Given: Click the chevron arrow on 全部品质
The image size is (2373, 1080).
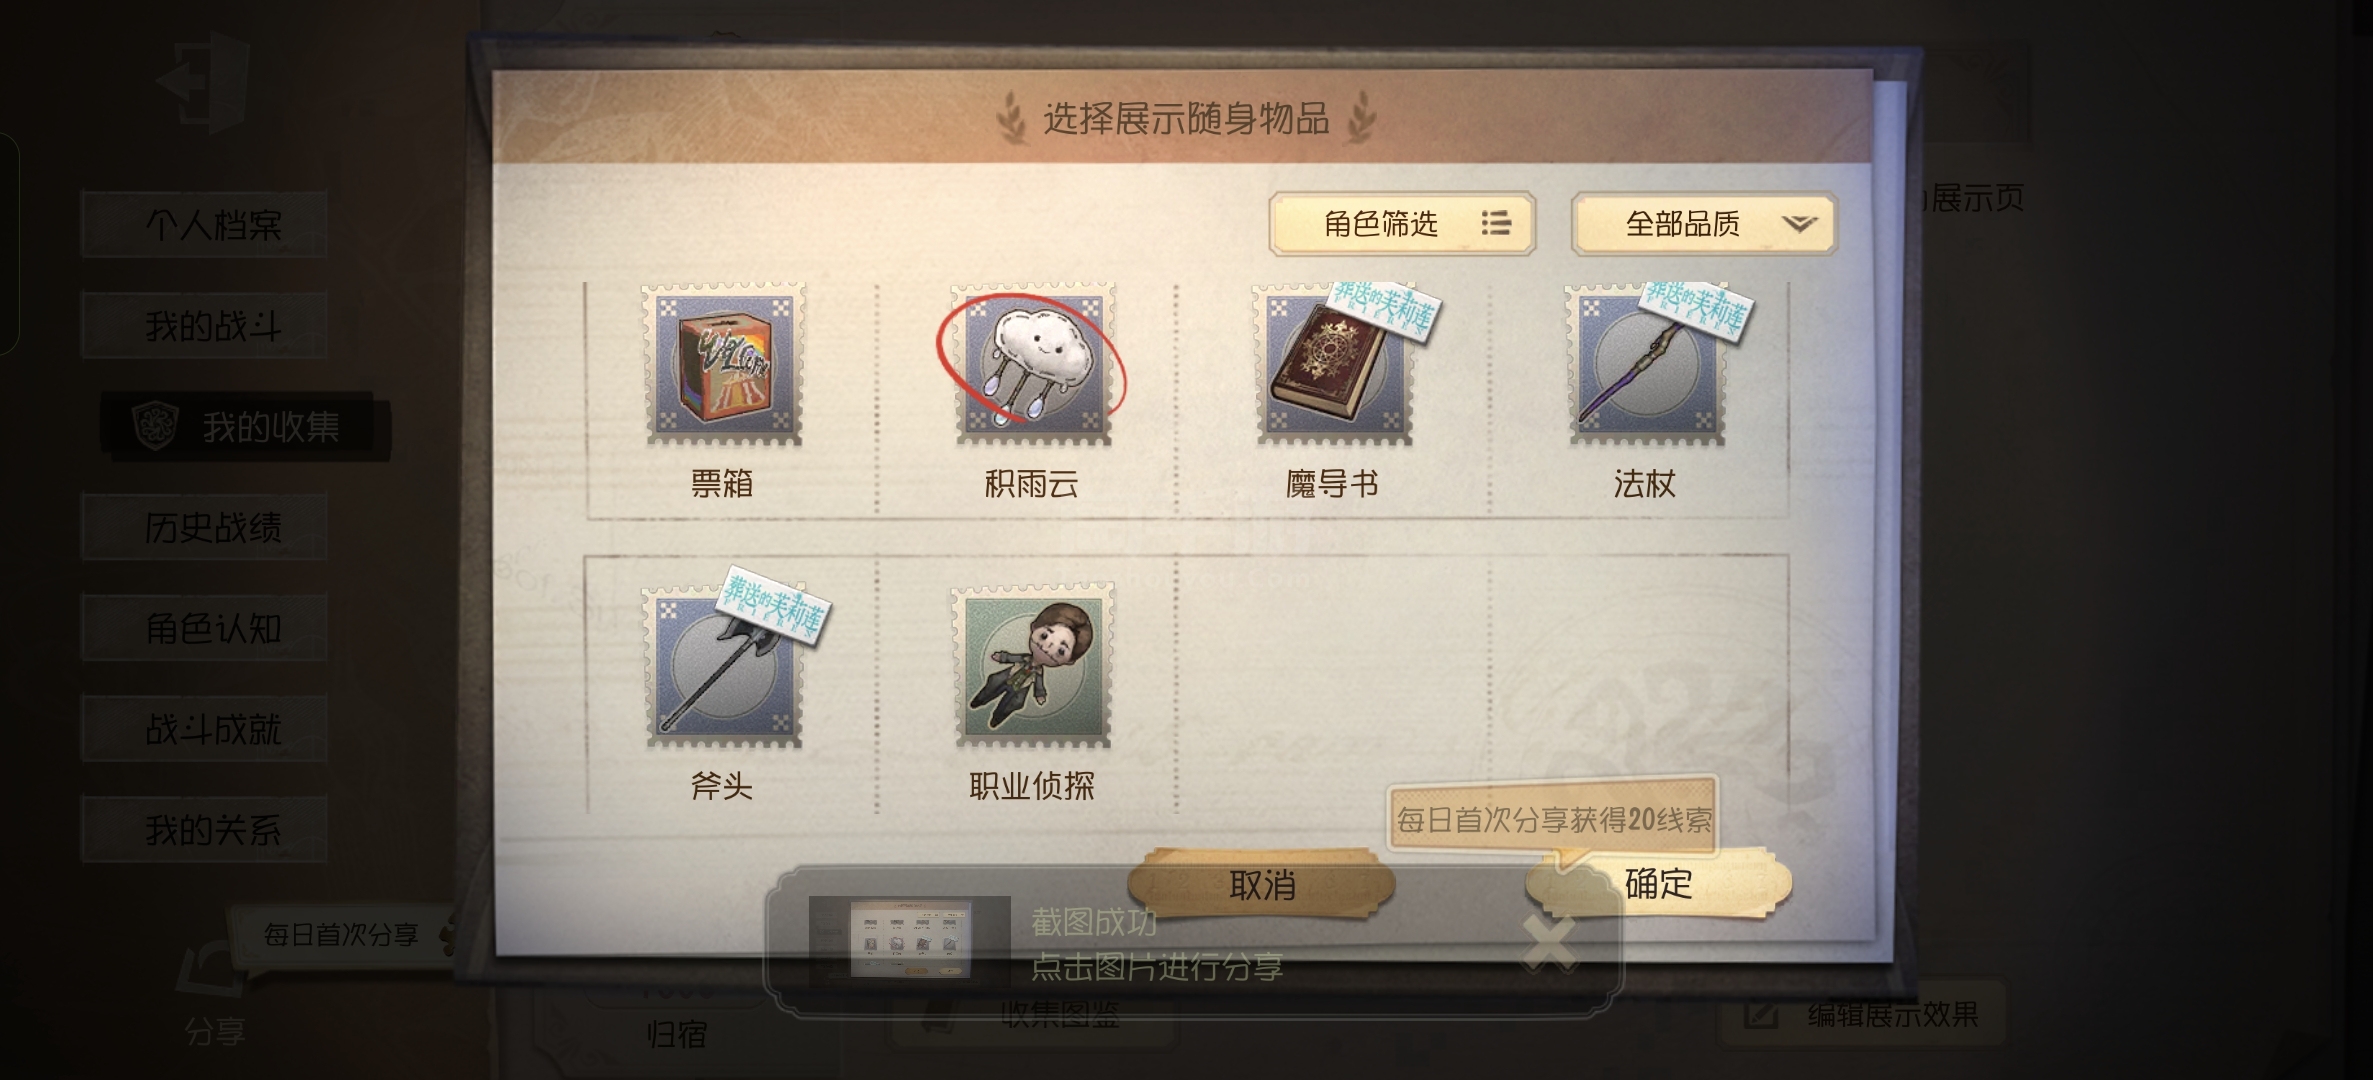Looking at the screenshot, I should (x=1799, y=224).
